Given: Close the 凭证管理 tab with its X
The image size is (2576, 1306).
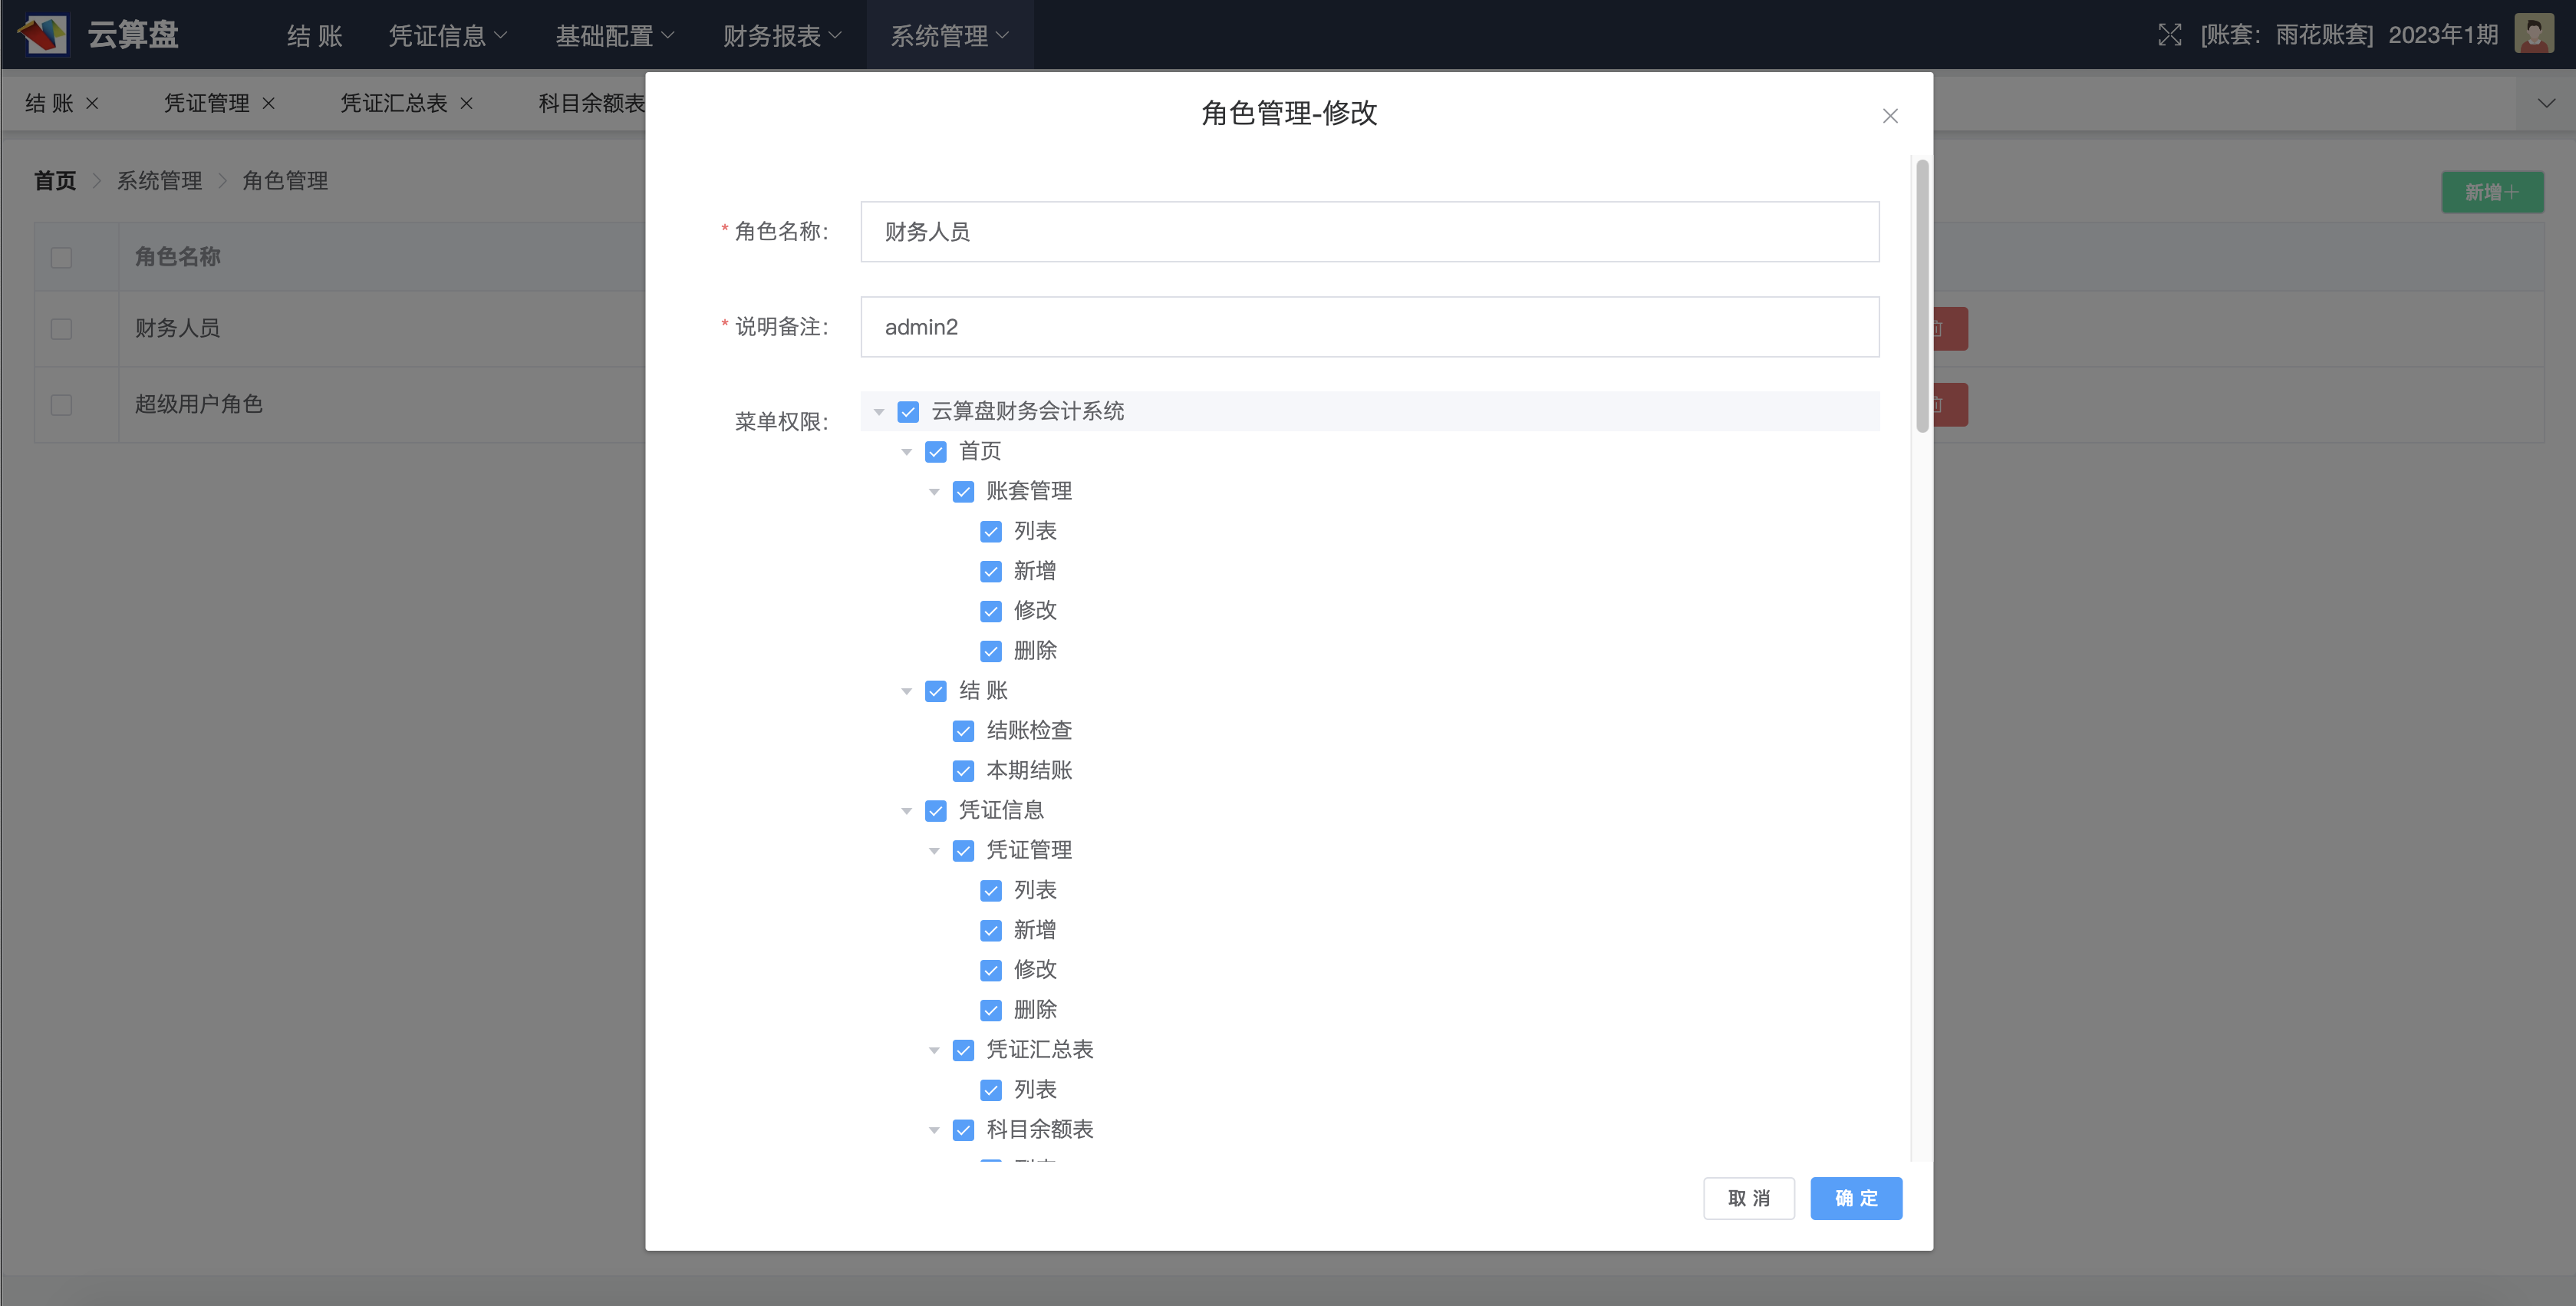Looking at the screenshot, I should (268, 103).
